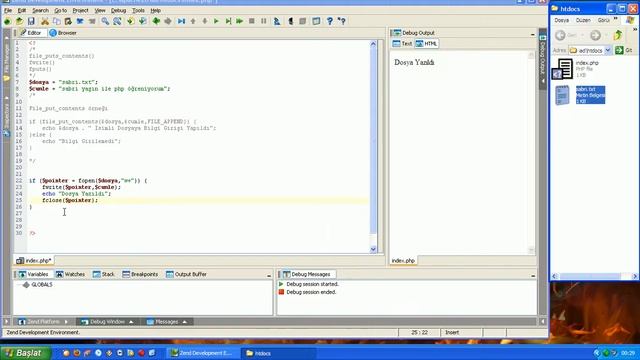Open the Debug menu

pos(118,10)
